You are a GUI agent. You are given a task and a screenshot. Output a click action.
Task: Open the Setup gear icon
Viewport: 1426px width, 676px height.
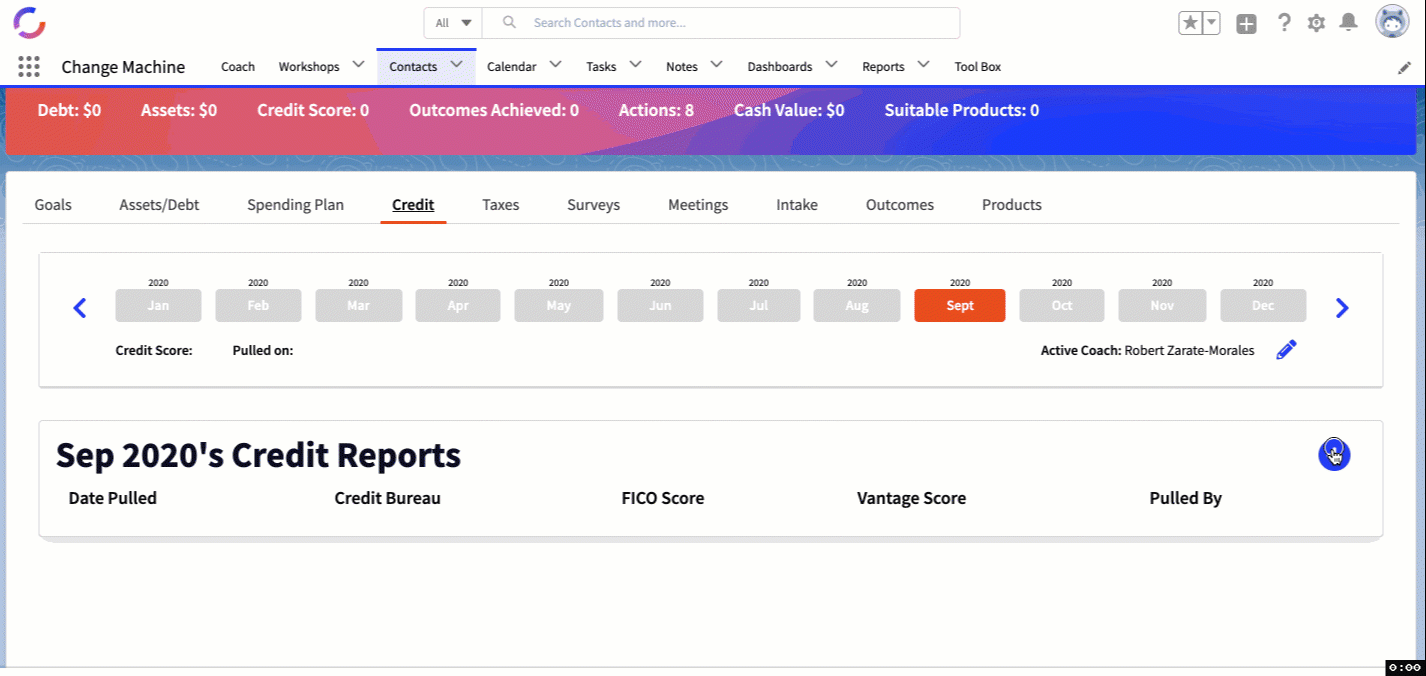click(1316, 23)
